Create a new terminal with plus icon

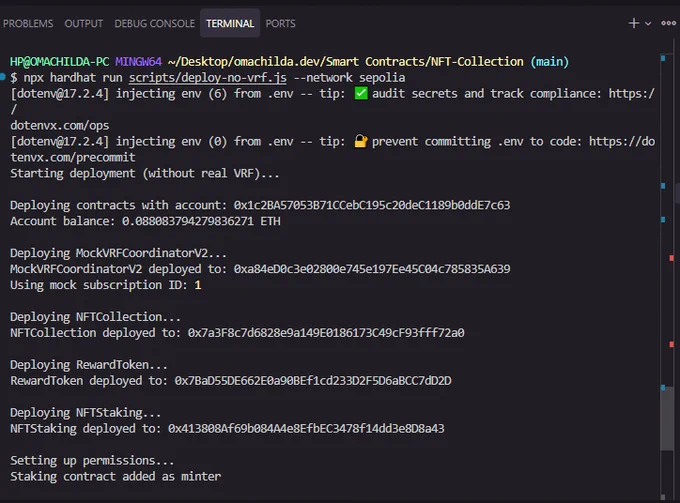634,23
